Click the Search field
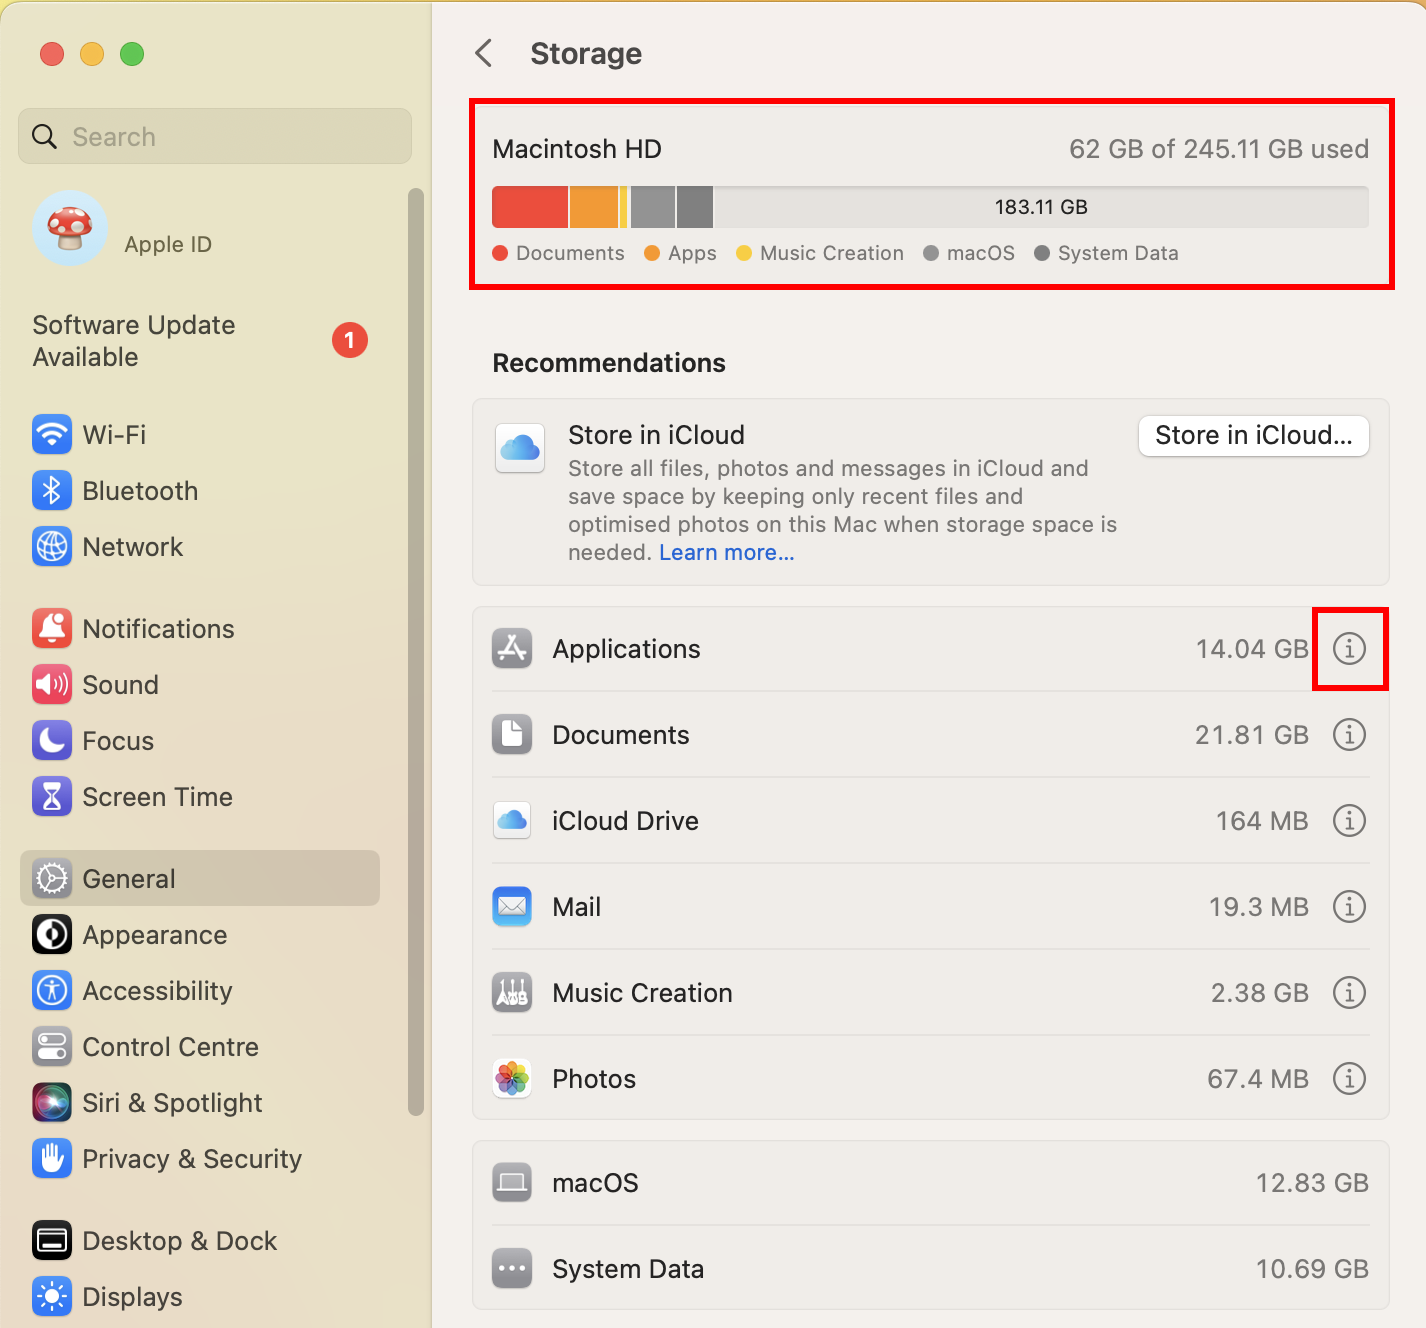Viewport: 1426px width, 1328px height. click(215, 136)
